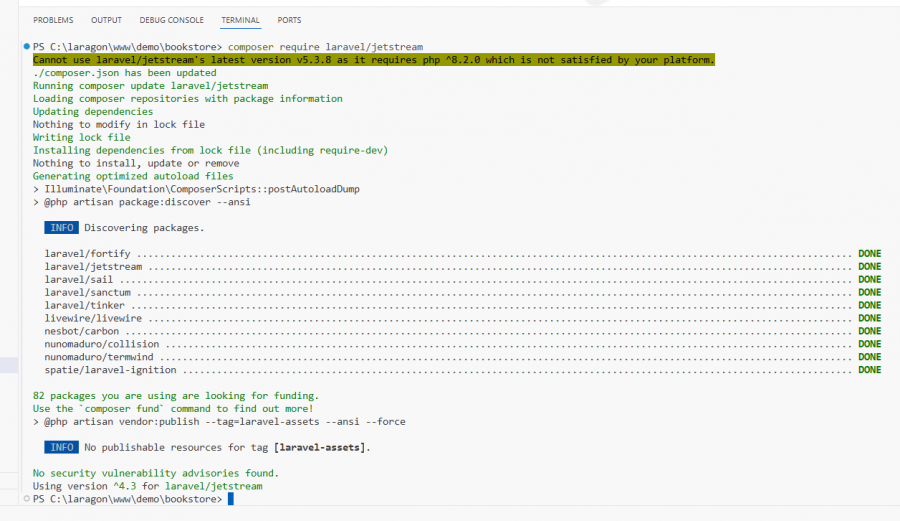Viewport: 900px width, 521px height.
Task: Click the terminal cursor at the final prompt
Action: [231, 499]
